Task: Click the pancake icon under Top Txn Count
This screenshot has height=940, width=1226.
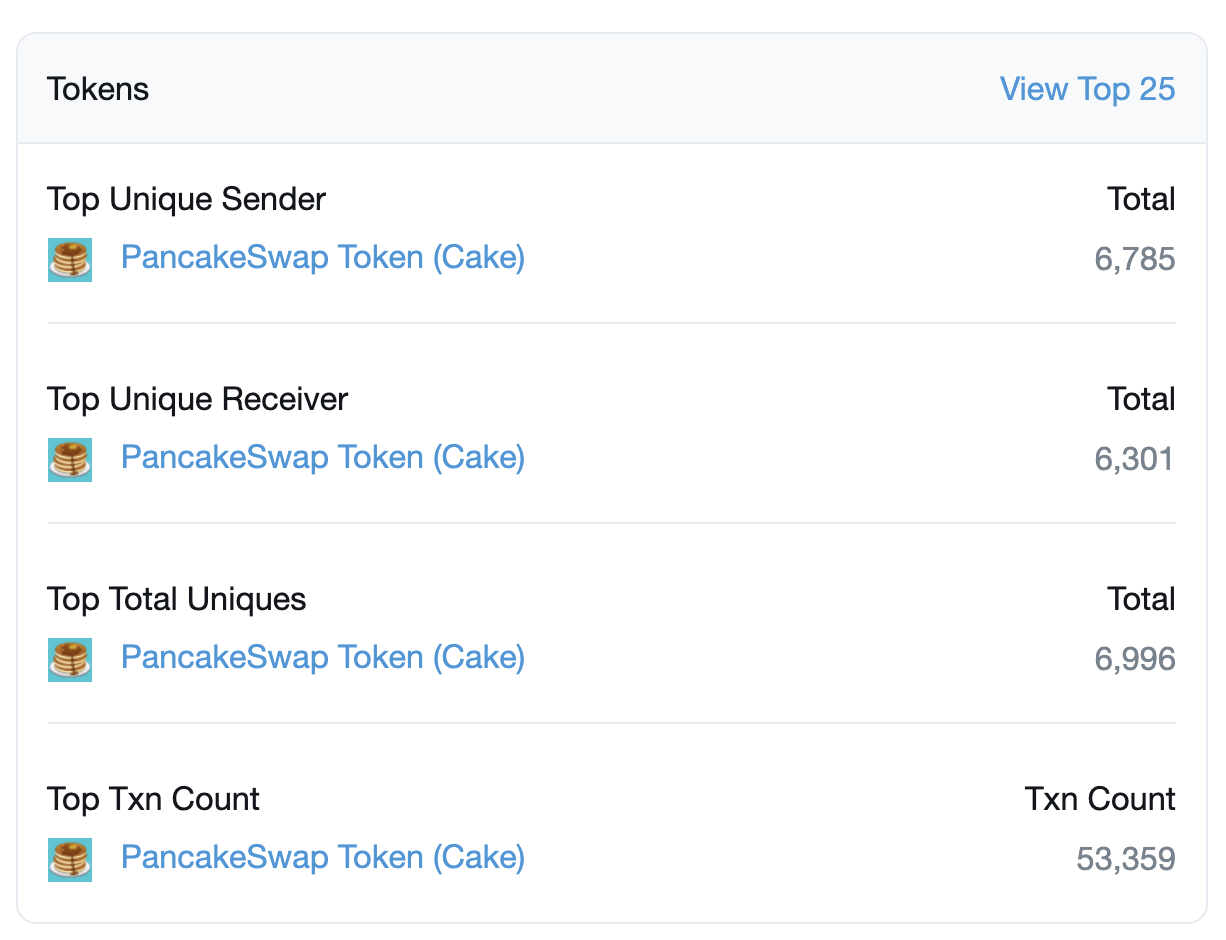Action: (x=70, y=860)
